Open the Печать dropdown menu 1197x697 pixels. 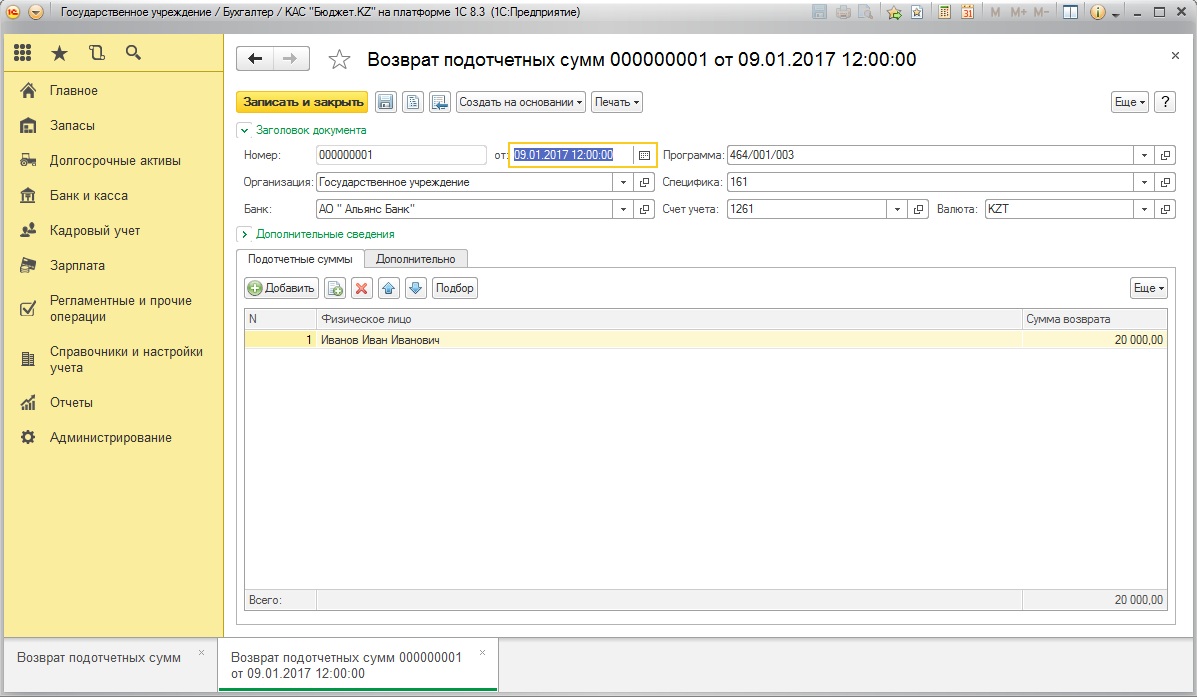point(617,102)
